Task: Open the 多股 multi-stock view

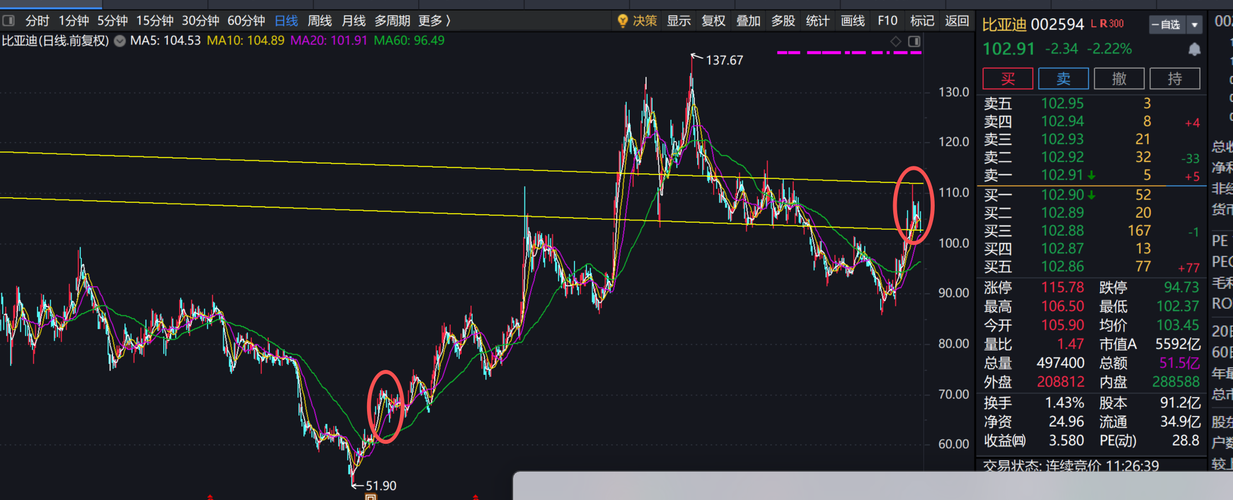Action: [783, 20]
